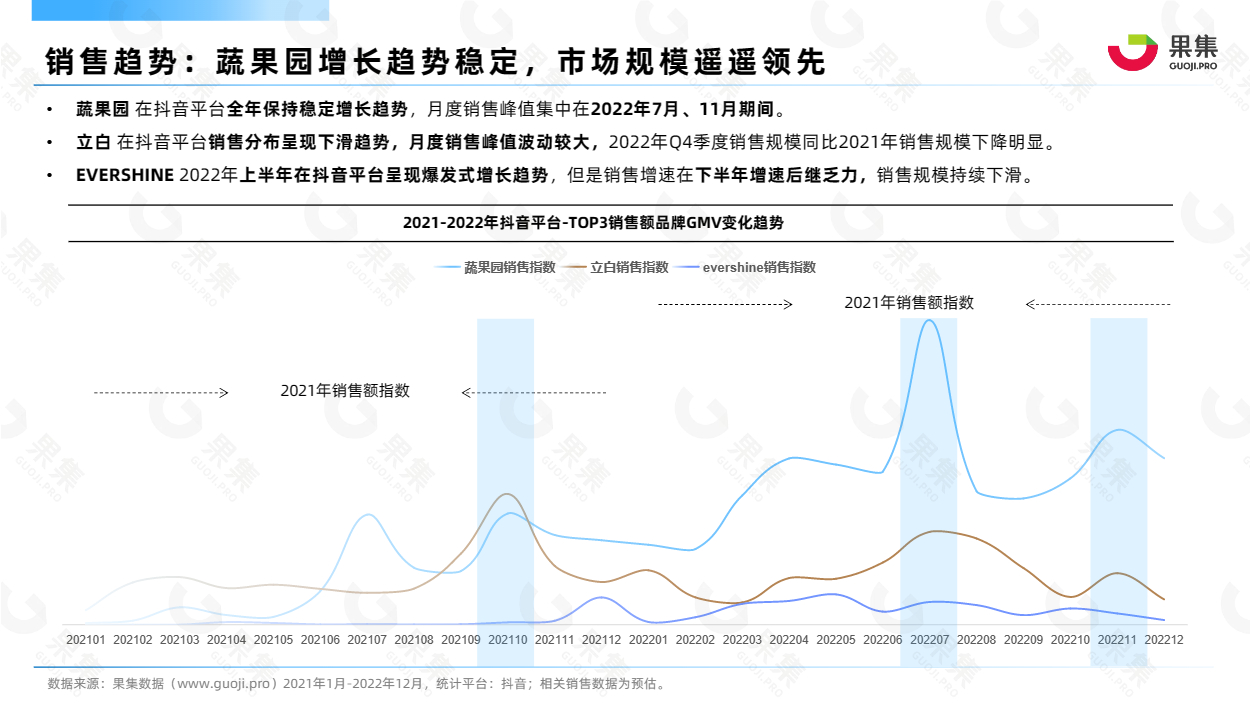The width and height of the screenshot is (1250, 703).
Task: Click axis label 202109
Action: [x=461, y=639]
